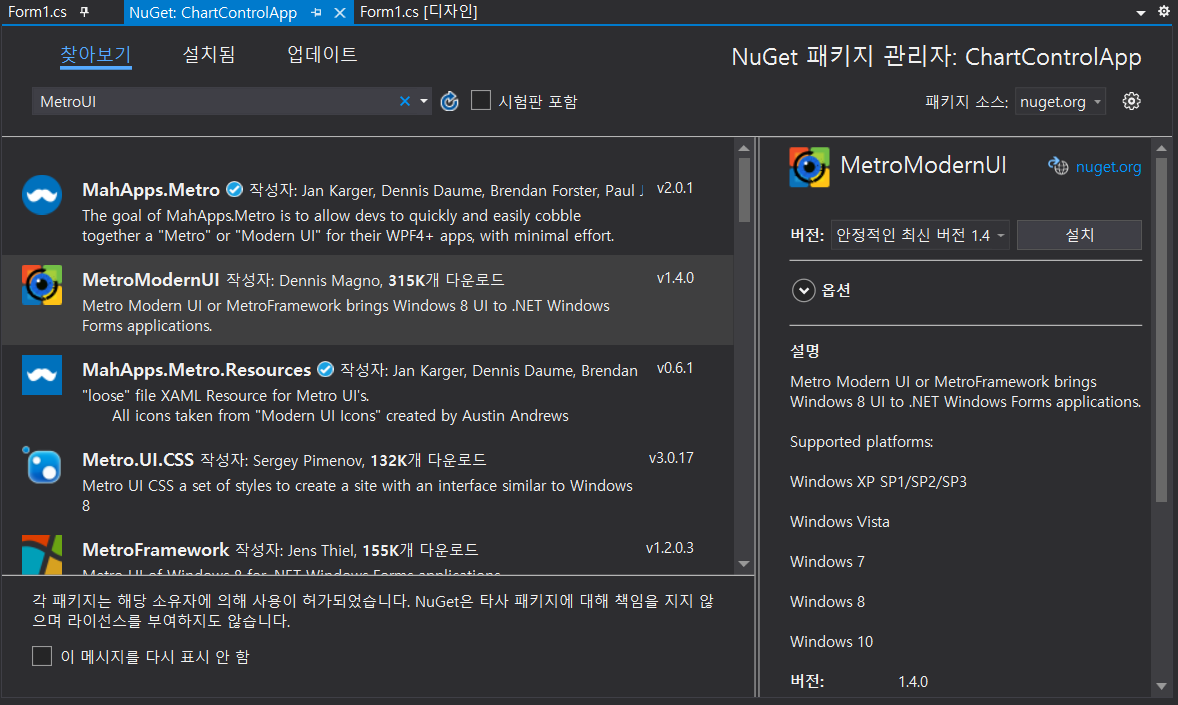Open the search history dropdown arrow
The height and width of the screenshot is (705, 1178).
coord(424,101)
